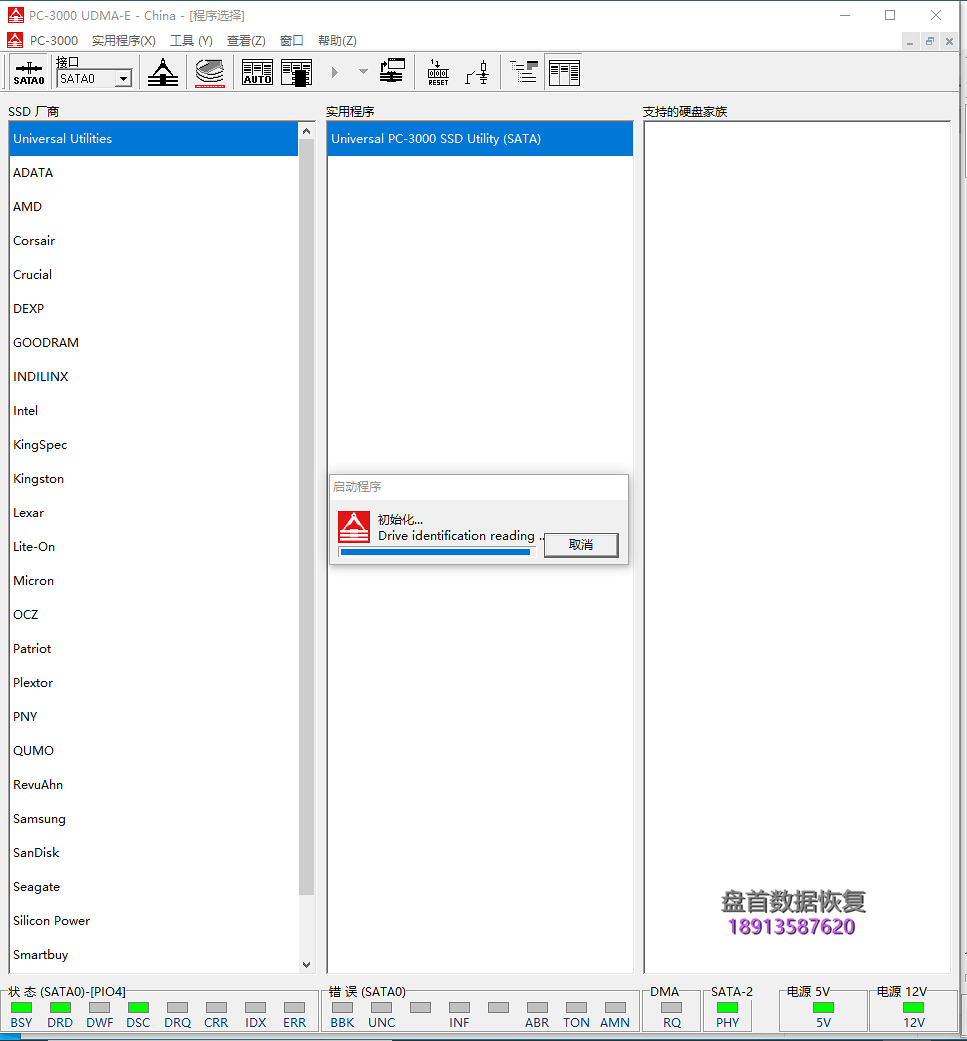Viewport: 967px width, 1041px height.
Task: Select OCZ in vendor list
Action: (x=153, y=614)
